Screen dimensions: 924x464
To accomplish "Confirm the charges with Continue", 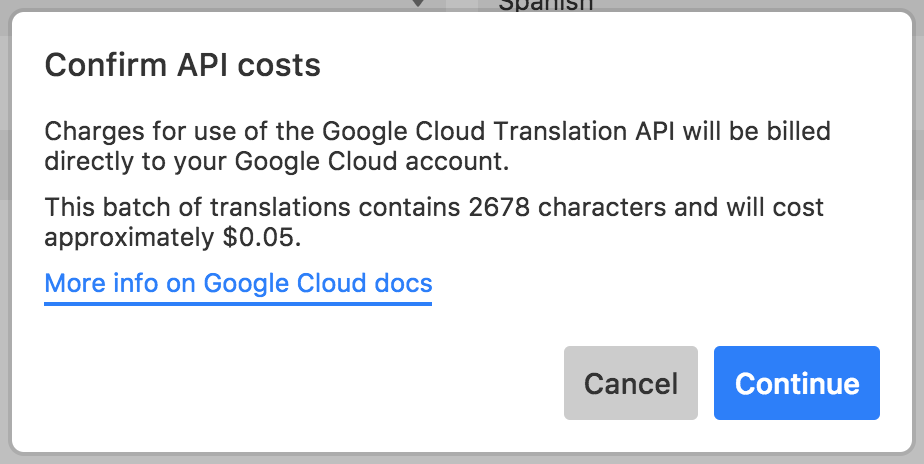I will [x=797, y=383].
